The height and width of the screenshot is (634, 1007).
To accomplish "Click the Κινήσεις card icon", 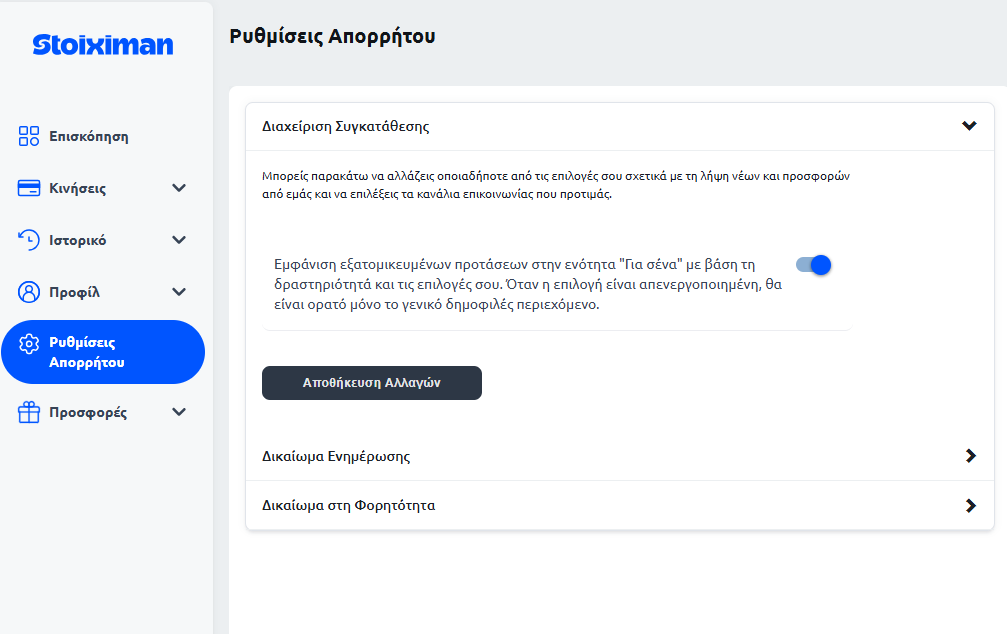I will click(29, 188).
